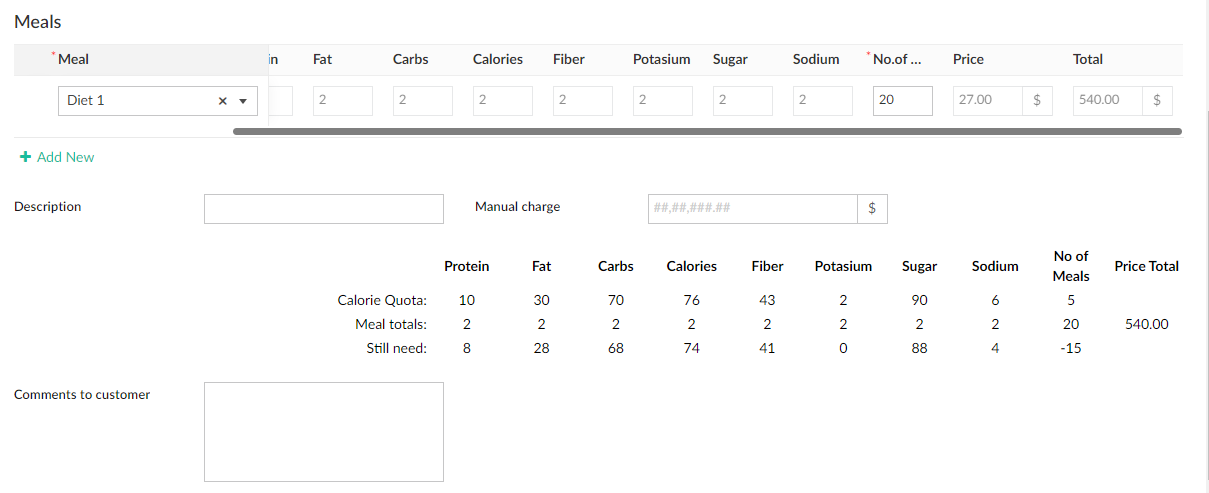
Task: Click the Price field showing 27.00
Action: [987, 100]
